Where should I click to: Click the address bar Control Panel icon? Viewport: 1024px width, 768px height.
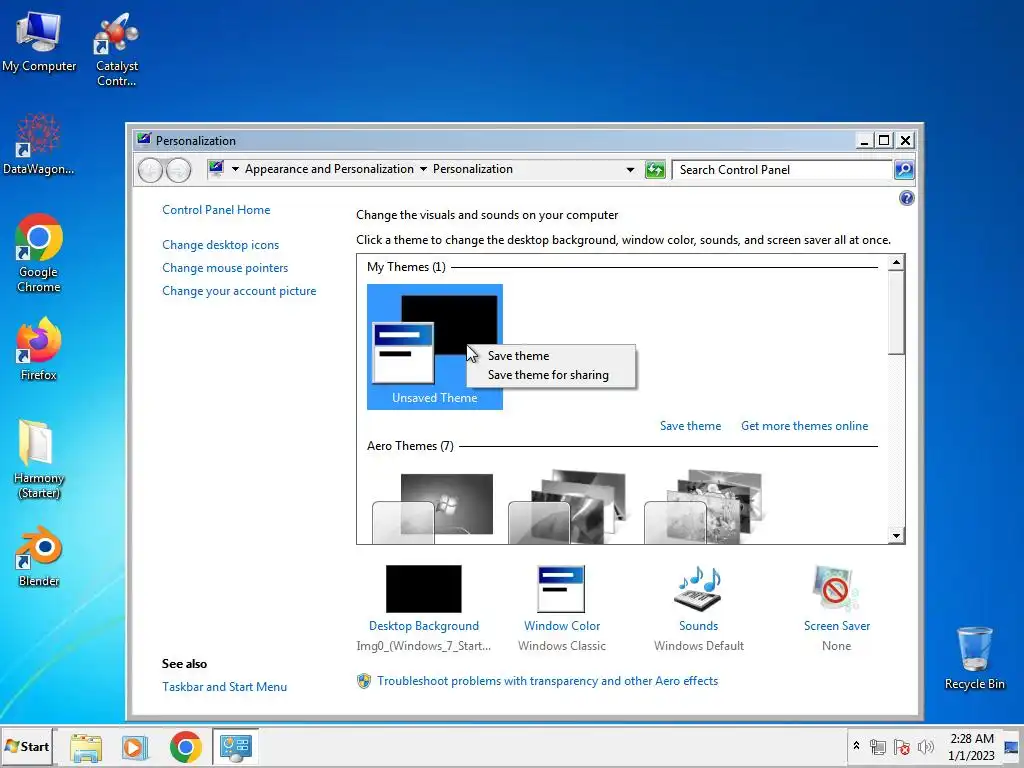[216, 168]
